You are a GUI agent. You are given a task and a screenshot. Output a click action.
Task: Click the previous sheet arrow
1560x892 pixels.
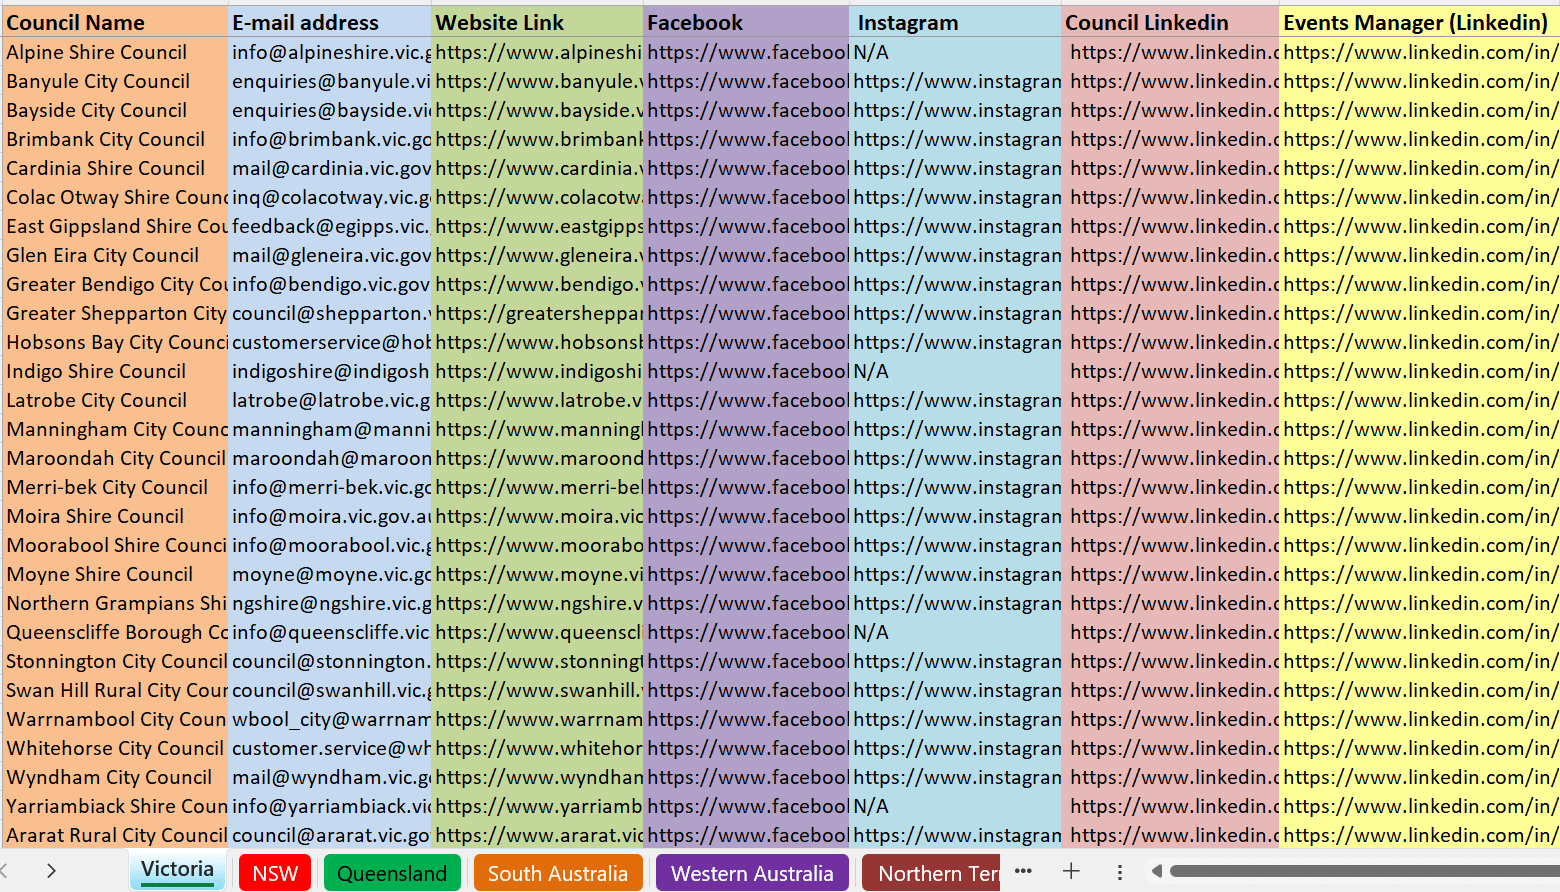tap(5, 871)
